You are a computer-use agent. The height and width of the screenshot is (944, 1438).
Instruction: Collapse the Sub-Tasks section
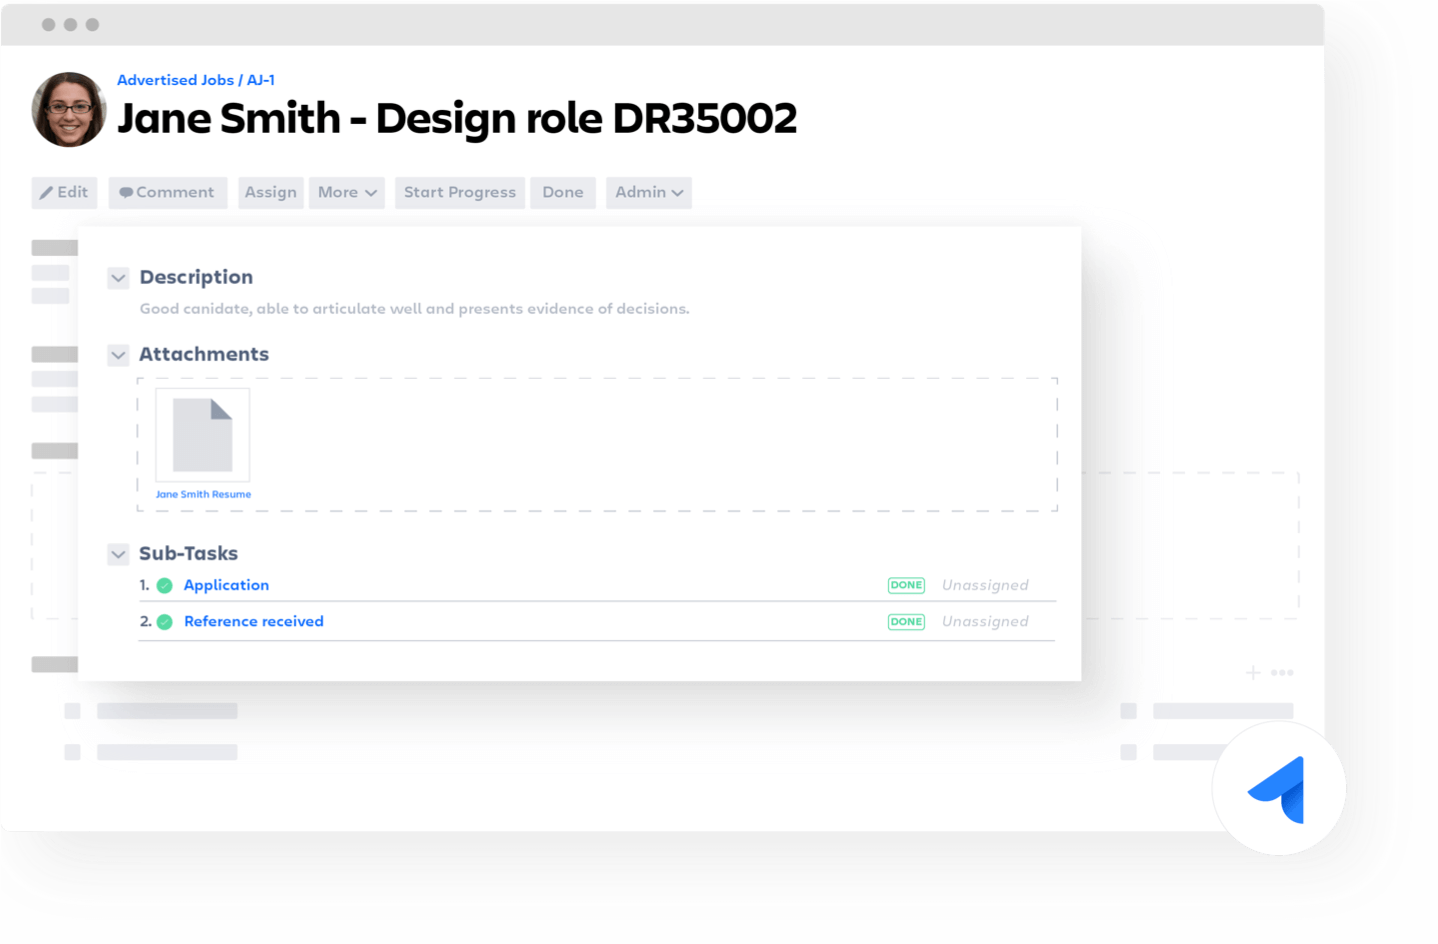118,554
